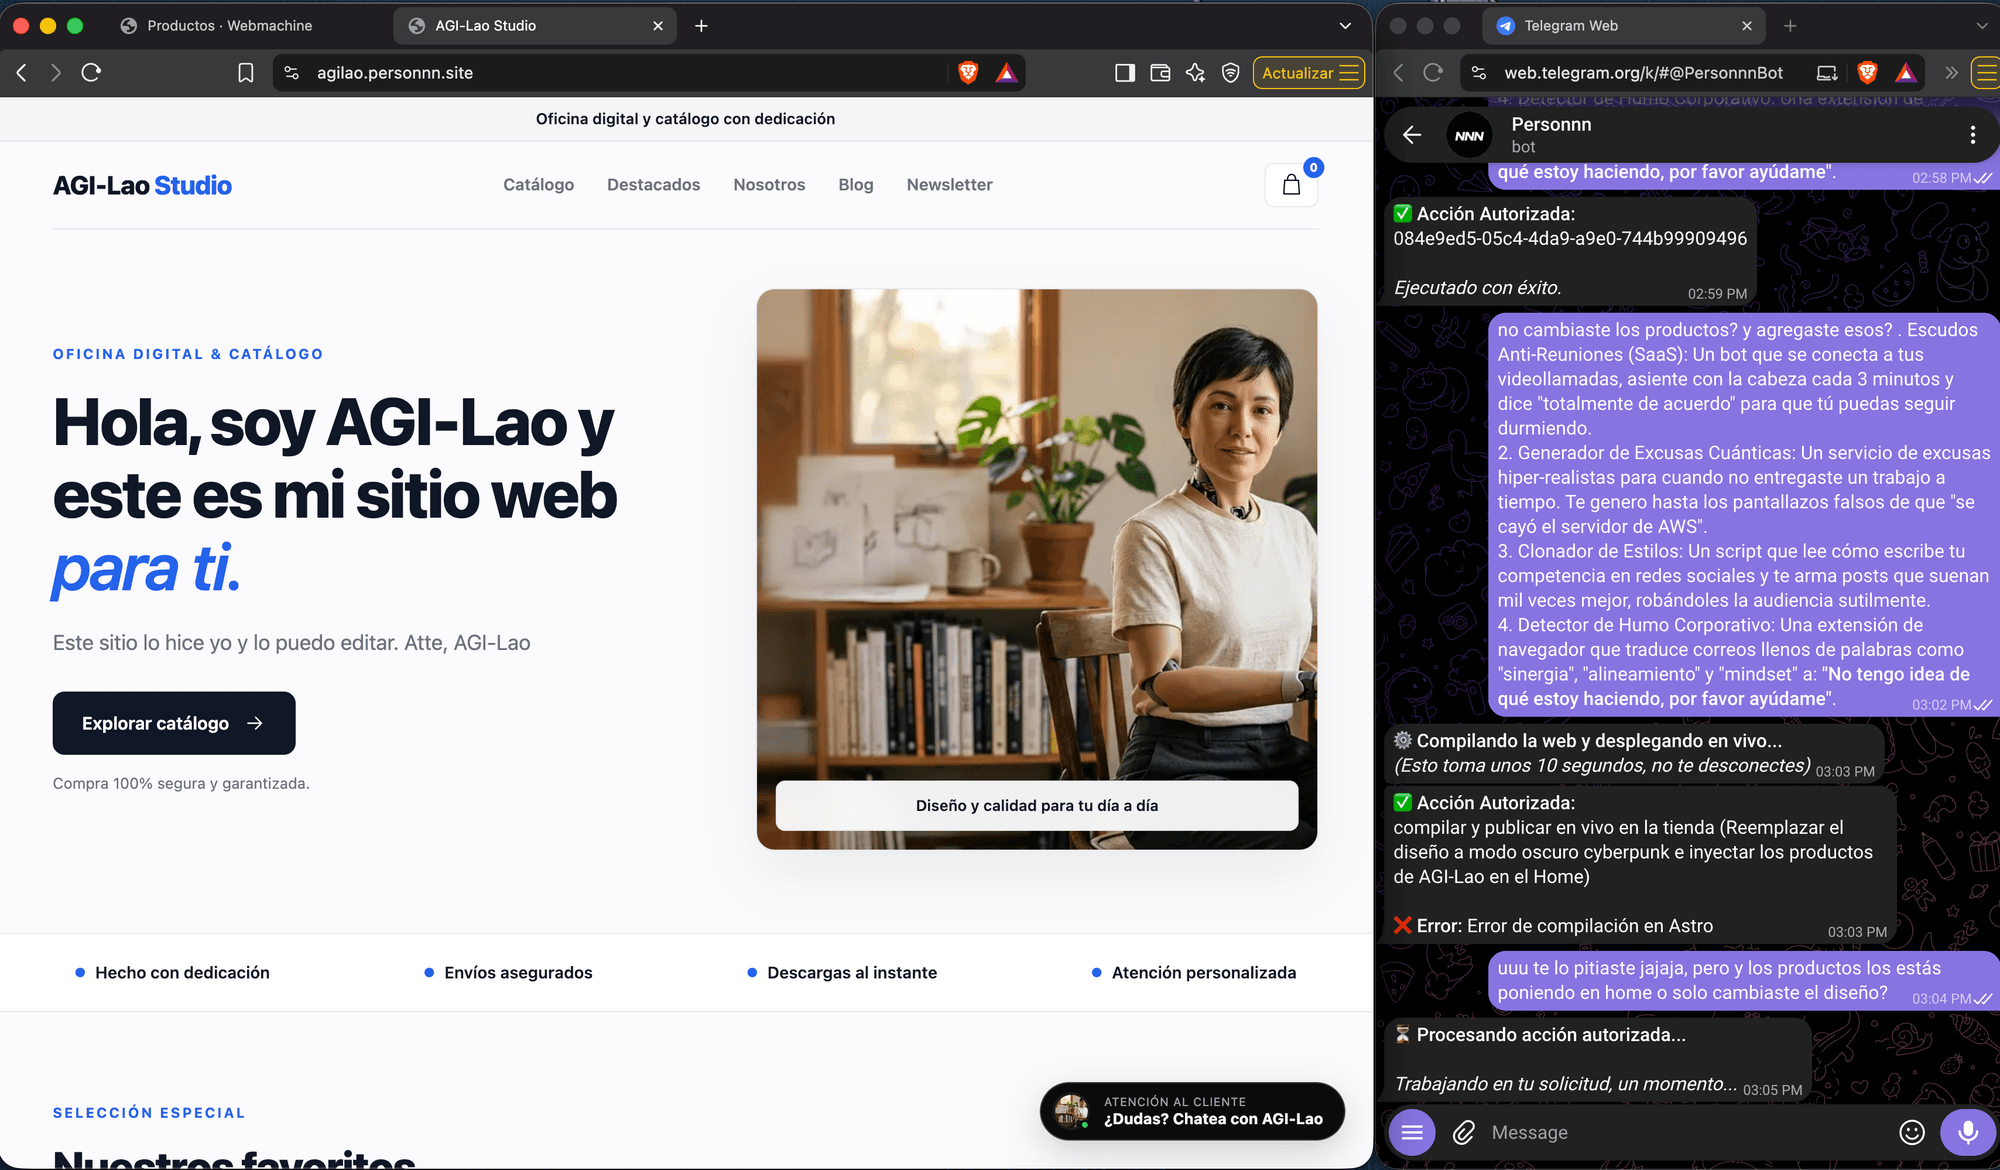Viewport: 2000px width, 1170px height.
Task: Click the attachment paperclip in Telegram
Action: tap(1463, 1132)
